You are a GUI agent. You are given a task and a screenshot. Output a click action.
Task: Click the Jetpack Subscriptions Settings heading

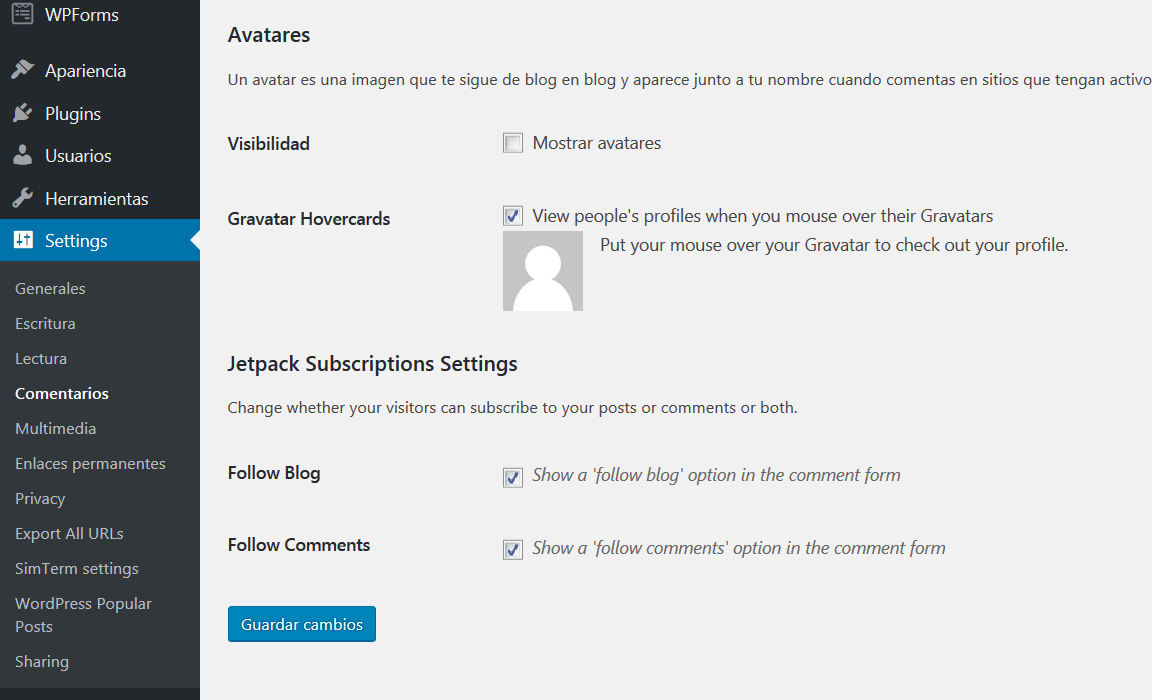pos(372,364)
